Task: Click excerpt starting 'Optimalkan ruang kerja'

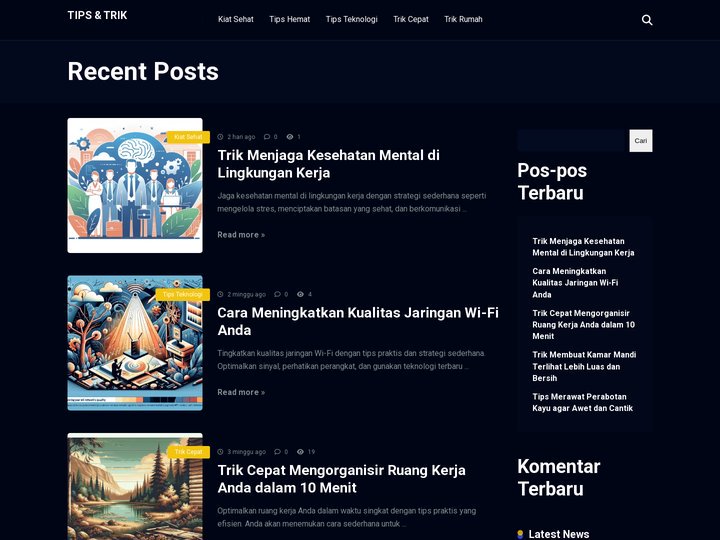Action: pos(347,517)
